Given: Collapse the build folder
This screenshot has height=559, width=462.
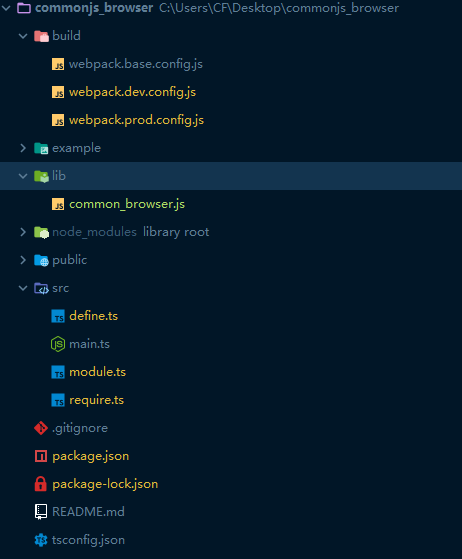Looking at the screenshot, I should click(23, 36).
